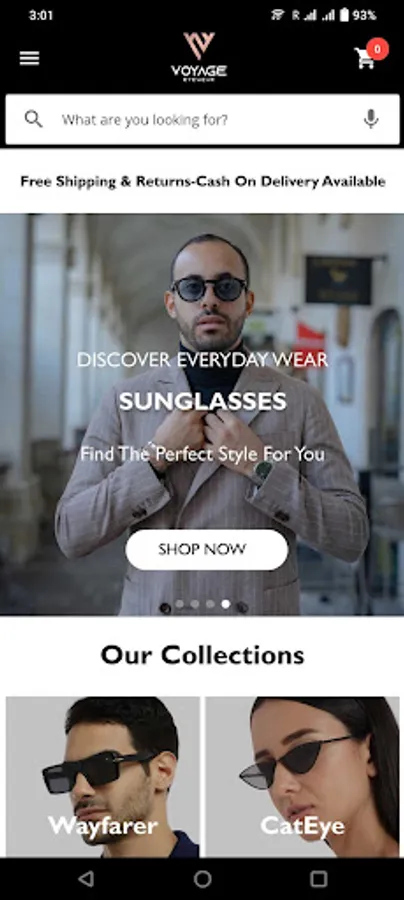Screen dimensions: 404x900
Task: Select the active fourth carousel dot
Action: pos(226,604)
